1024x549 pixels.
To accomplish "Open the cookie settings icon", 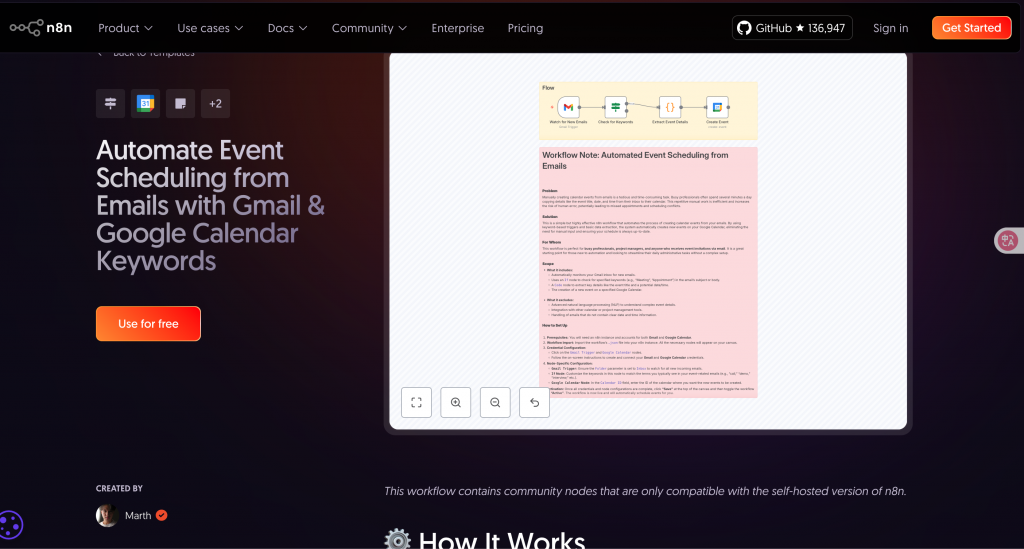I will point(10,525).
